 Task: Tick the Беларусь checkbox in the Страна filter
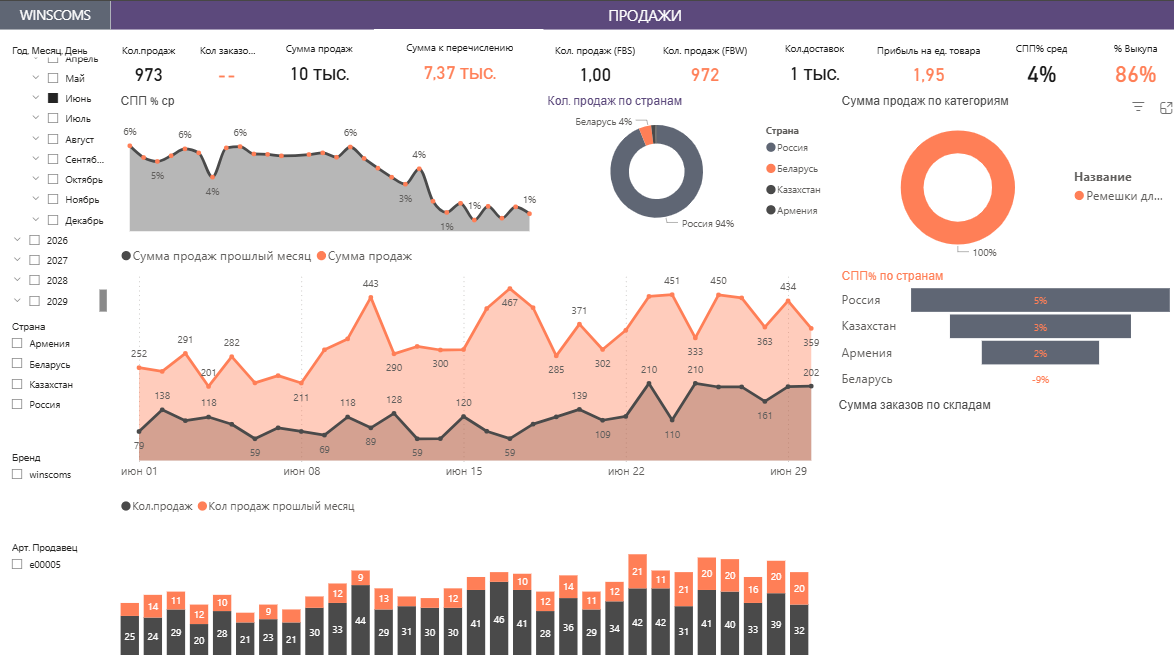[17, 364]
